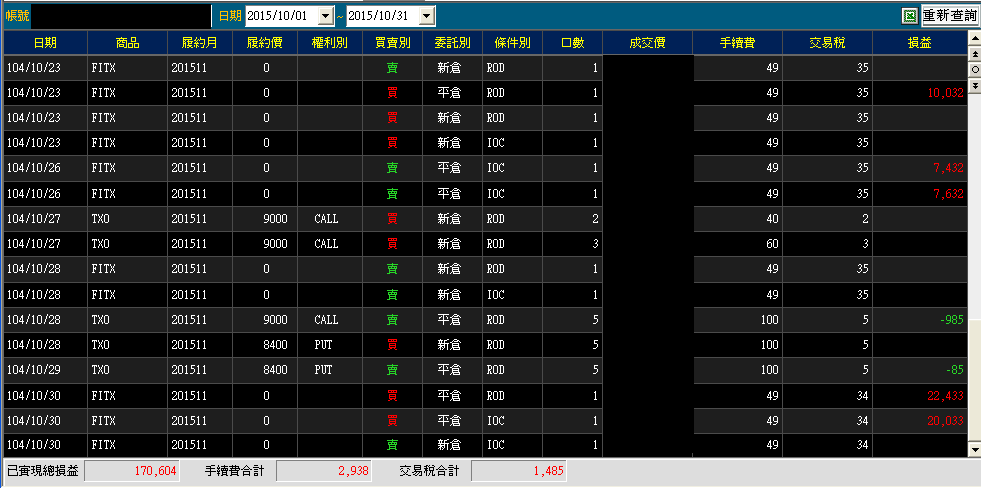Click the 履約月 column header
Viewport: 981px width, 488px height.
(x=200, y=43)
